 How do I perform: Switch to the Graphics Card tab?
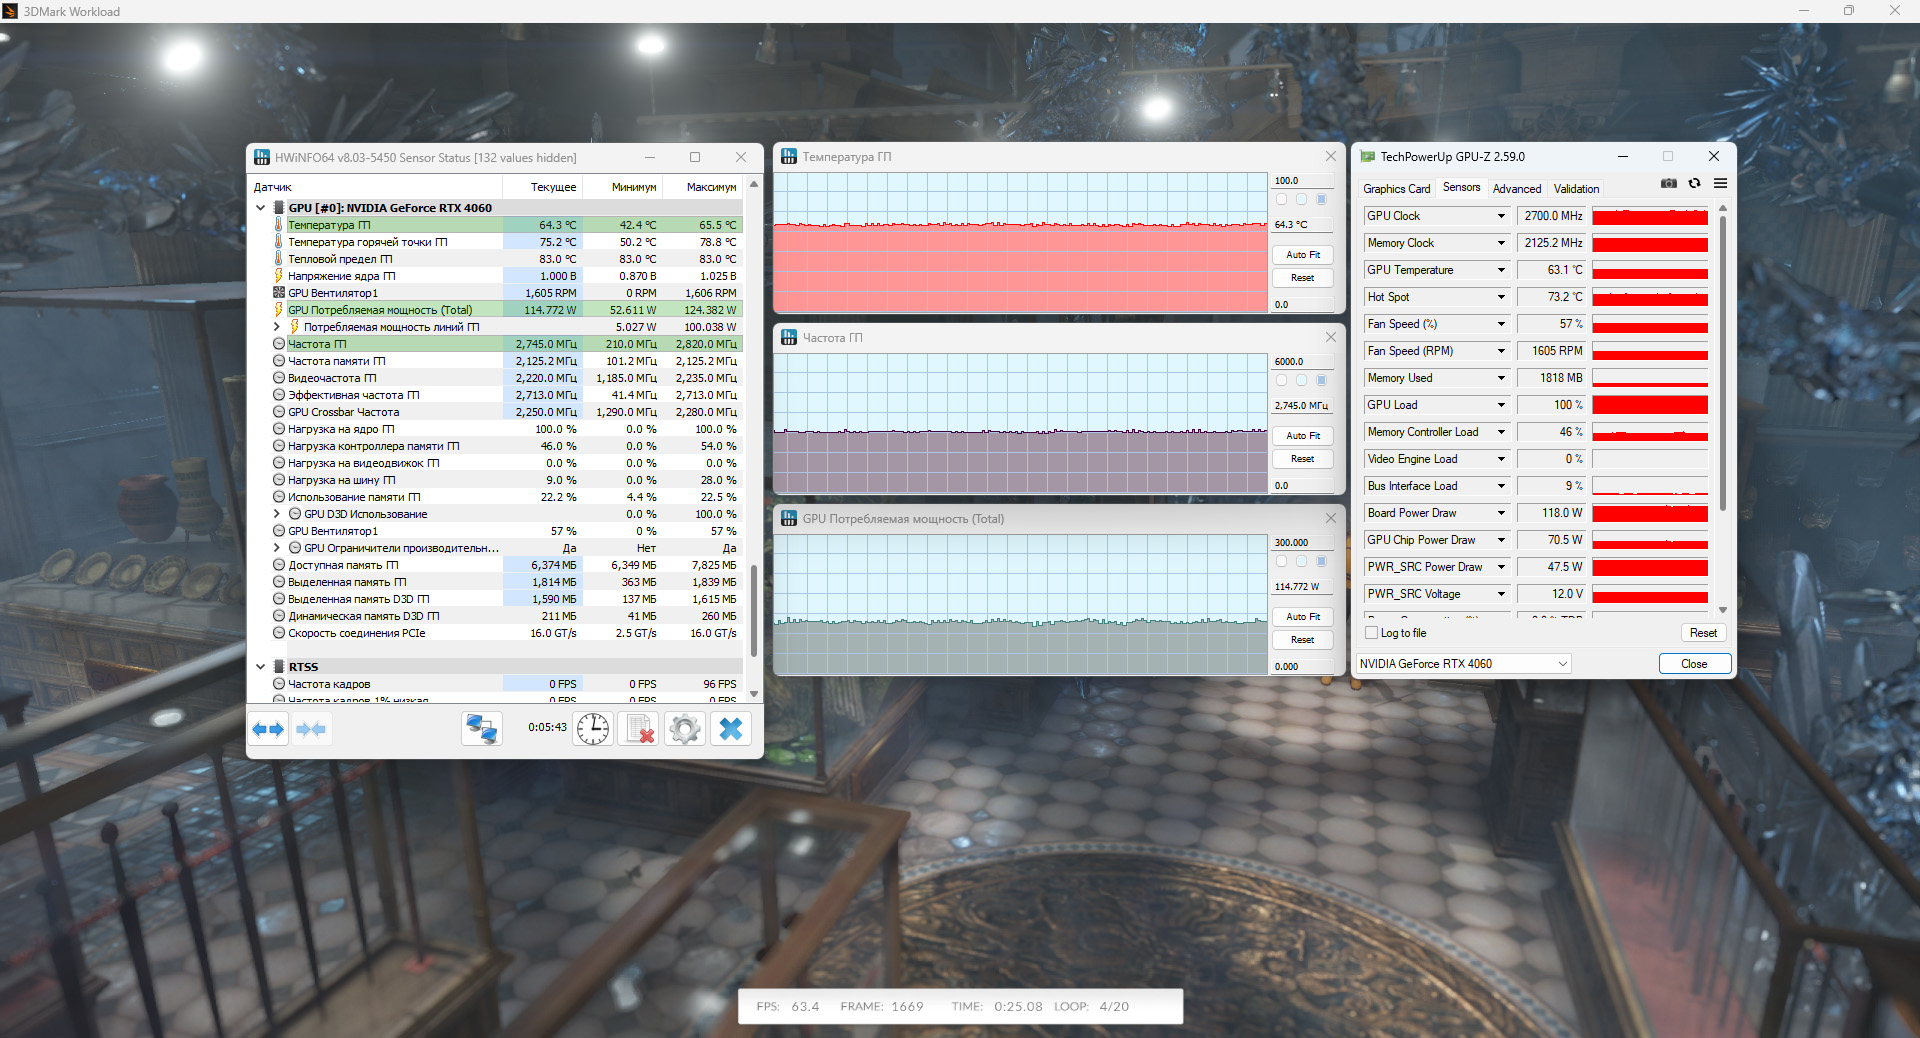1396,189
